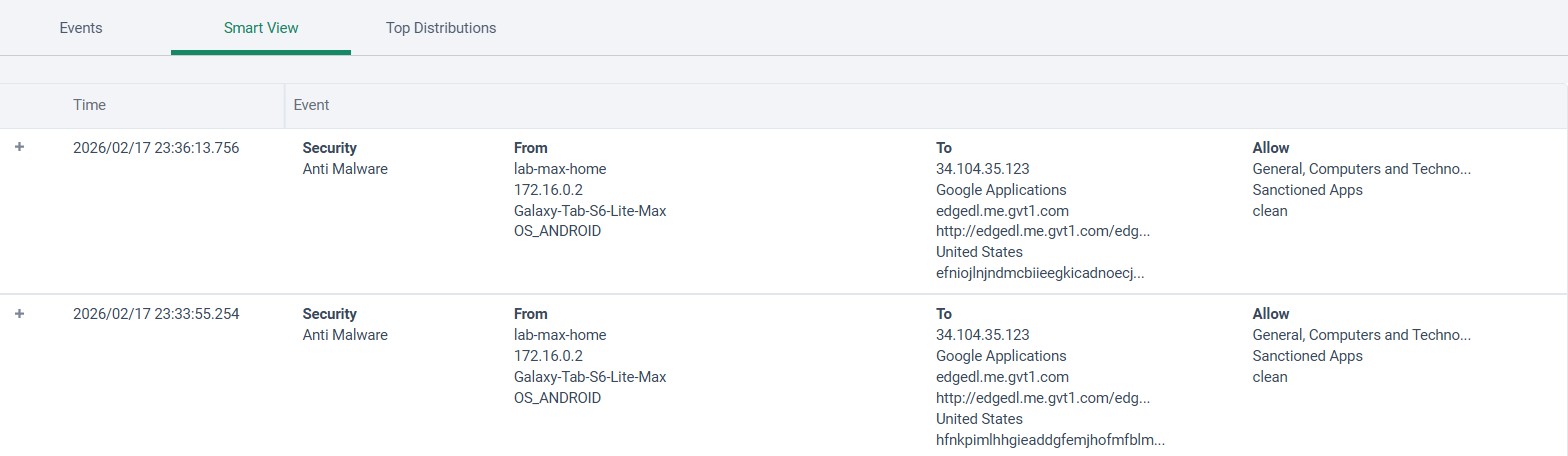Click the clean verdict in second event
The image size is (1568, 456).
(1270, 377)
